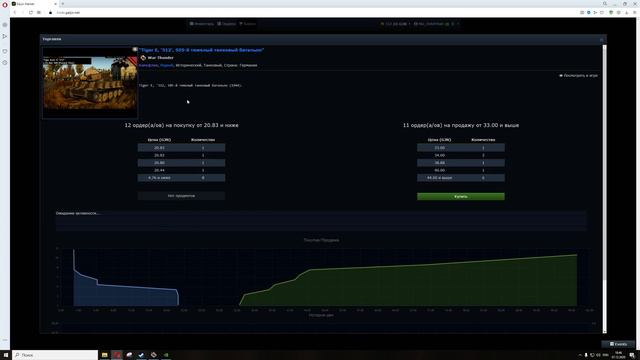Viewport: 640px width, 360px height.
Task: Show hidden tray icons with the chevron
Action: [580, 355]
